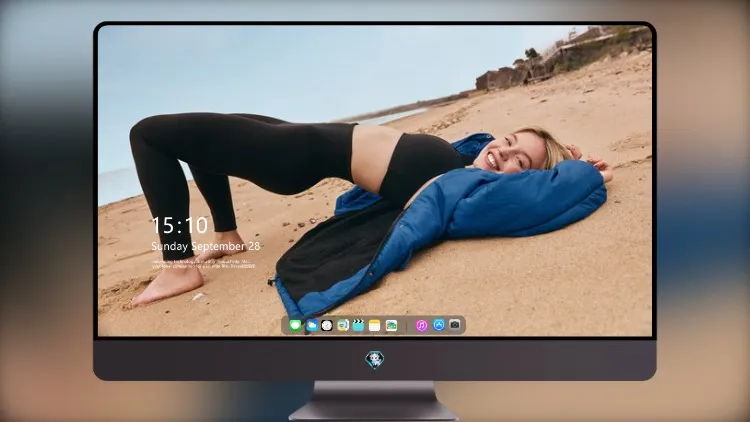This screenshot has width=750, height=422.
Task: Click the 15:10 clock widget
Action: [180, 225]
